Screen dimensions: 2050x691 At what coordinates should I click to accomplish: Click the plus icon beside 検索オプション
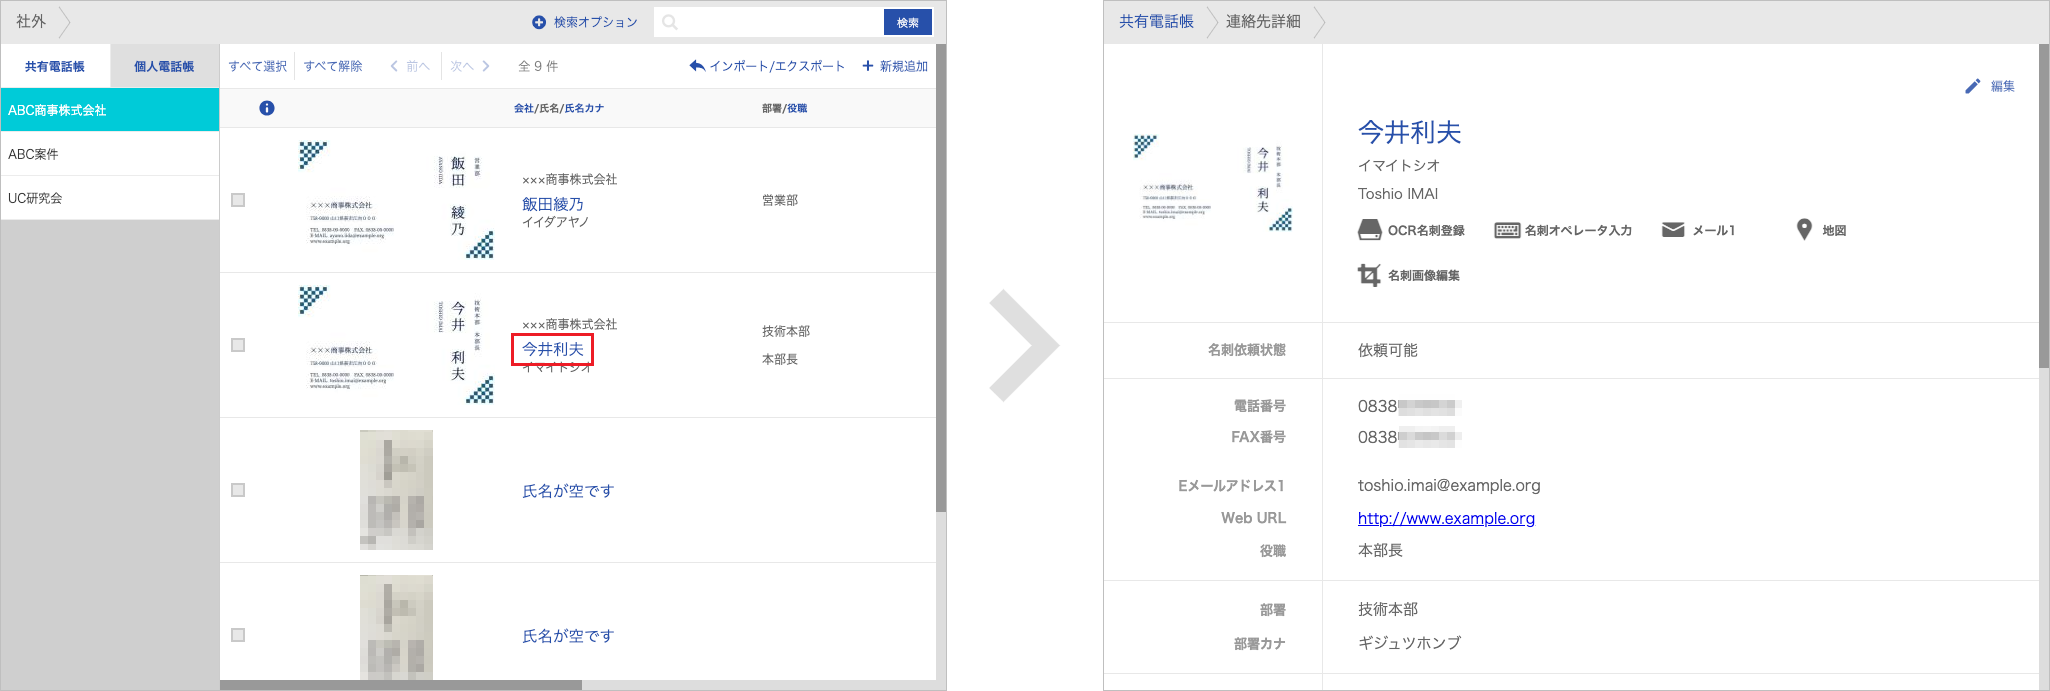(x=539, y=22)
